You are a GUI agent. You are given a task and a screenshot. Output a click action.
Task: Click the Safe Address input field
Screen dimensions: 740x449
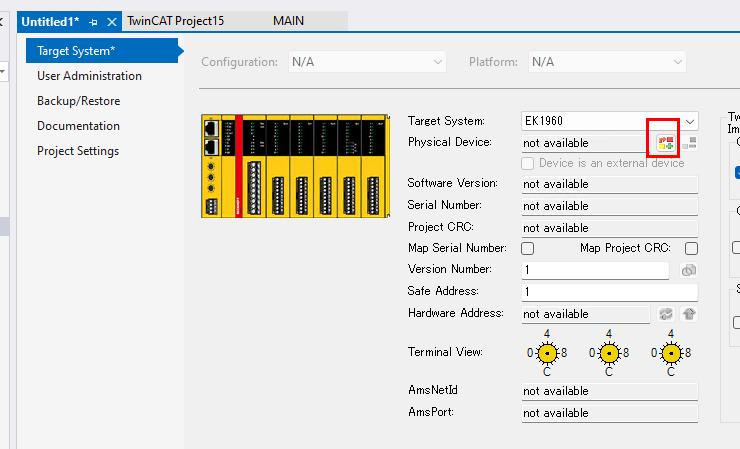tap(610, 292)
